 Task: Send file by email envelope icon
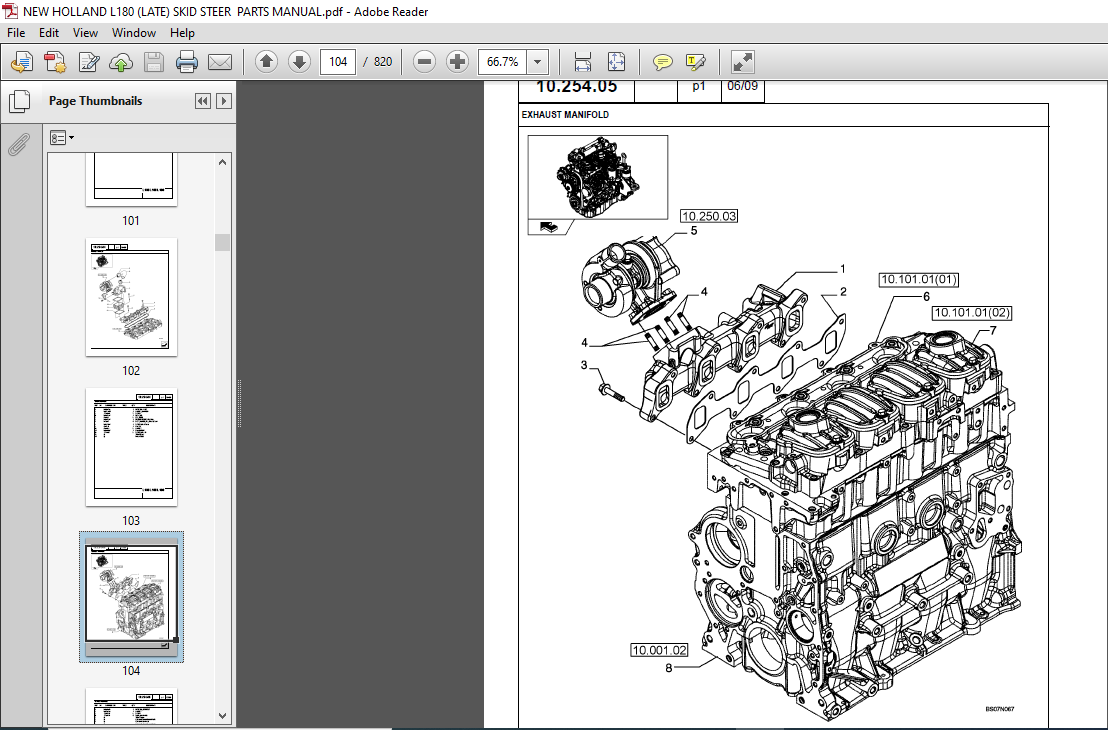coord(220,62)
